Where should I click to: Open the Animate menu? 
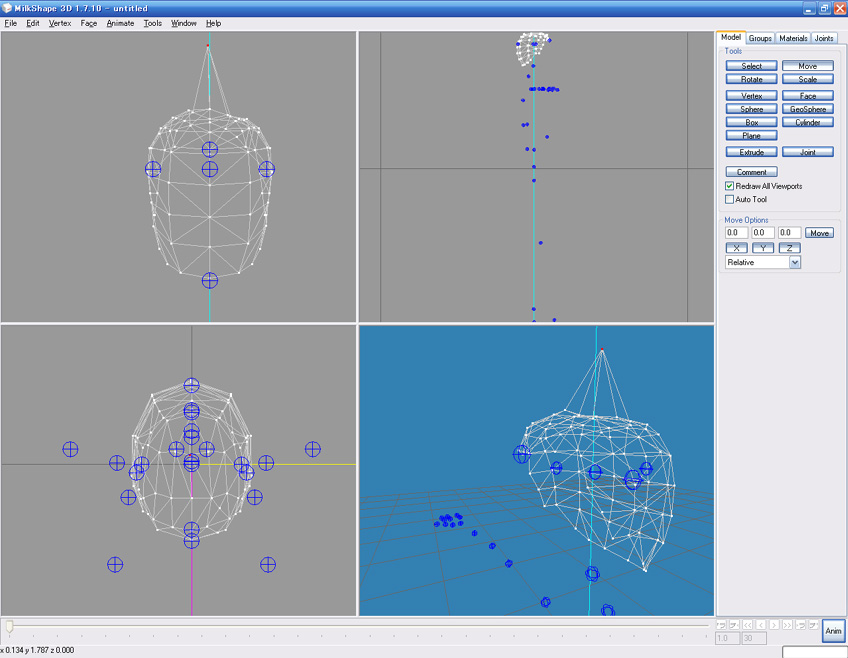point(120,23)
